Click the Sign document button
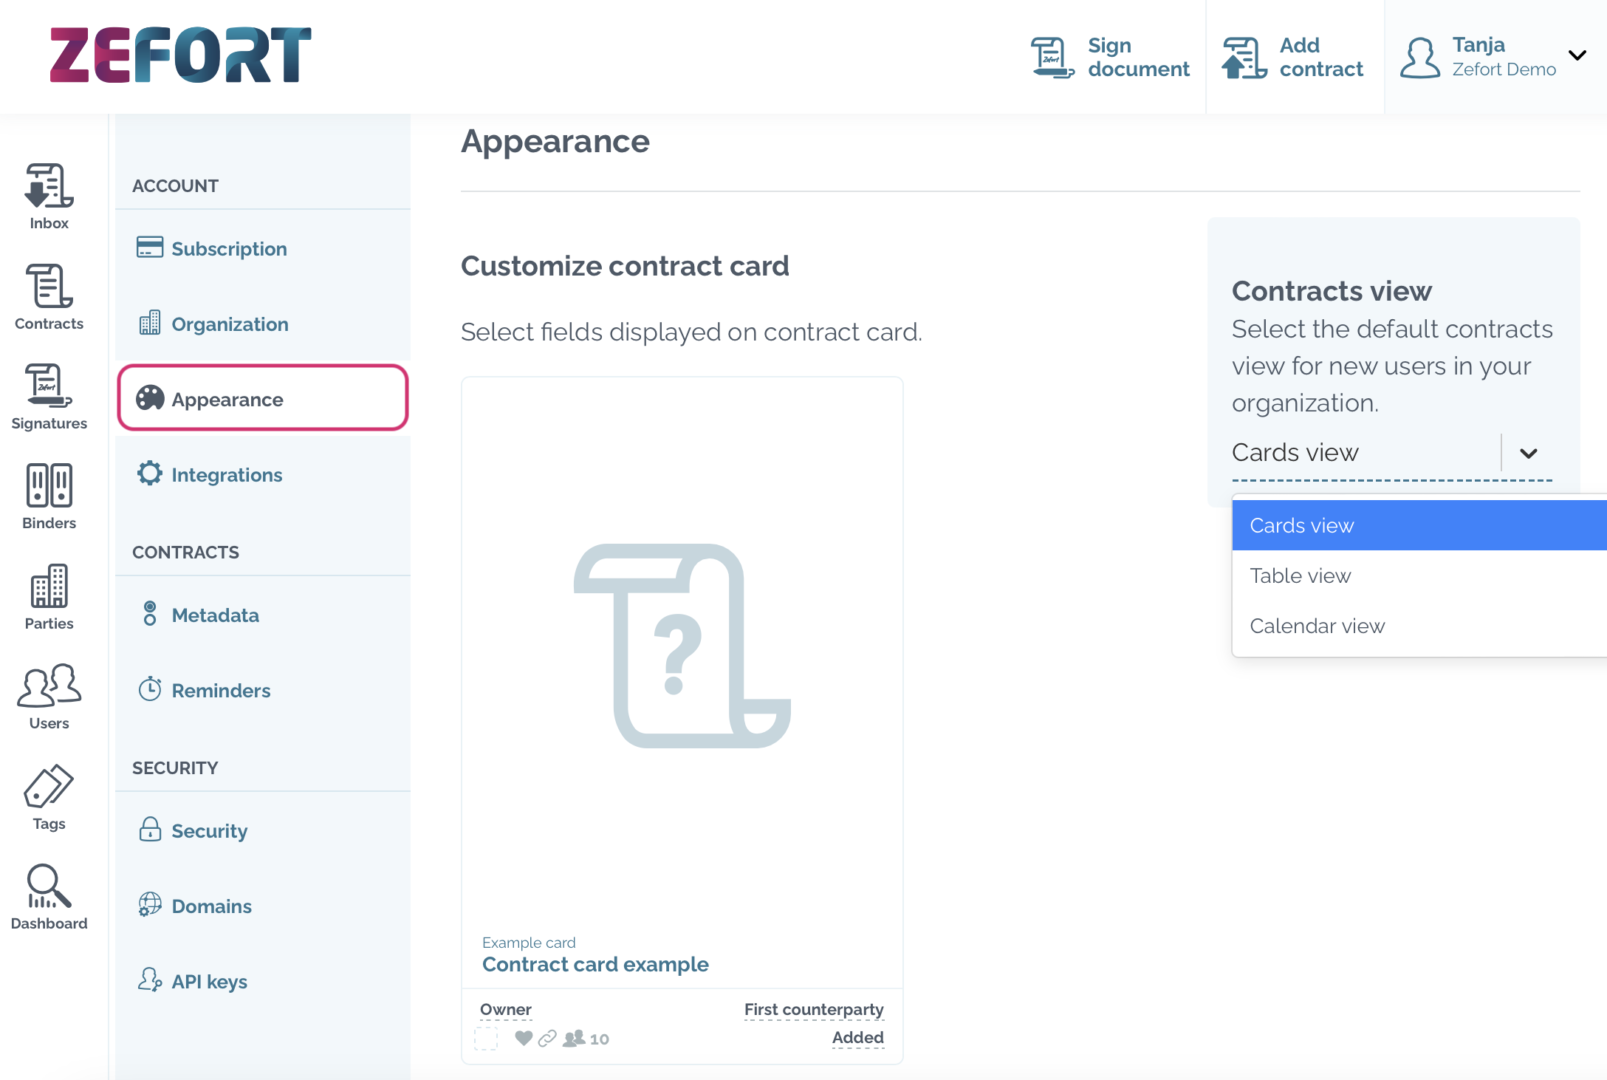Screen dimensions: 1607x1080 tap(1110, 56)
